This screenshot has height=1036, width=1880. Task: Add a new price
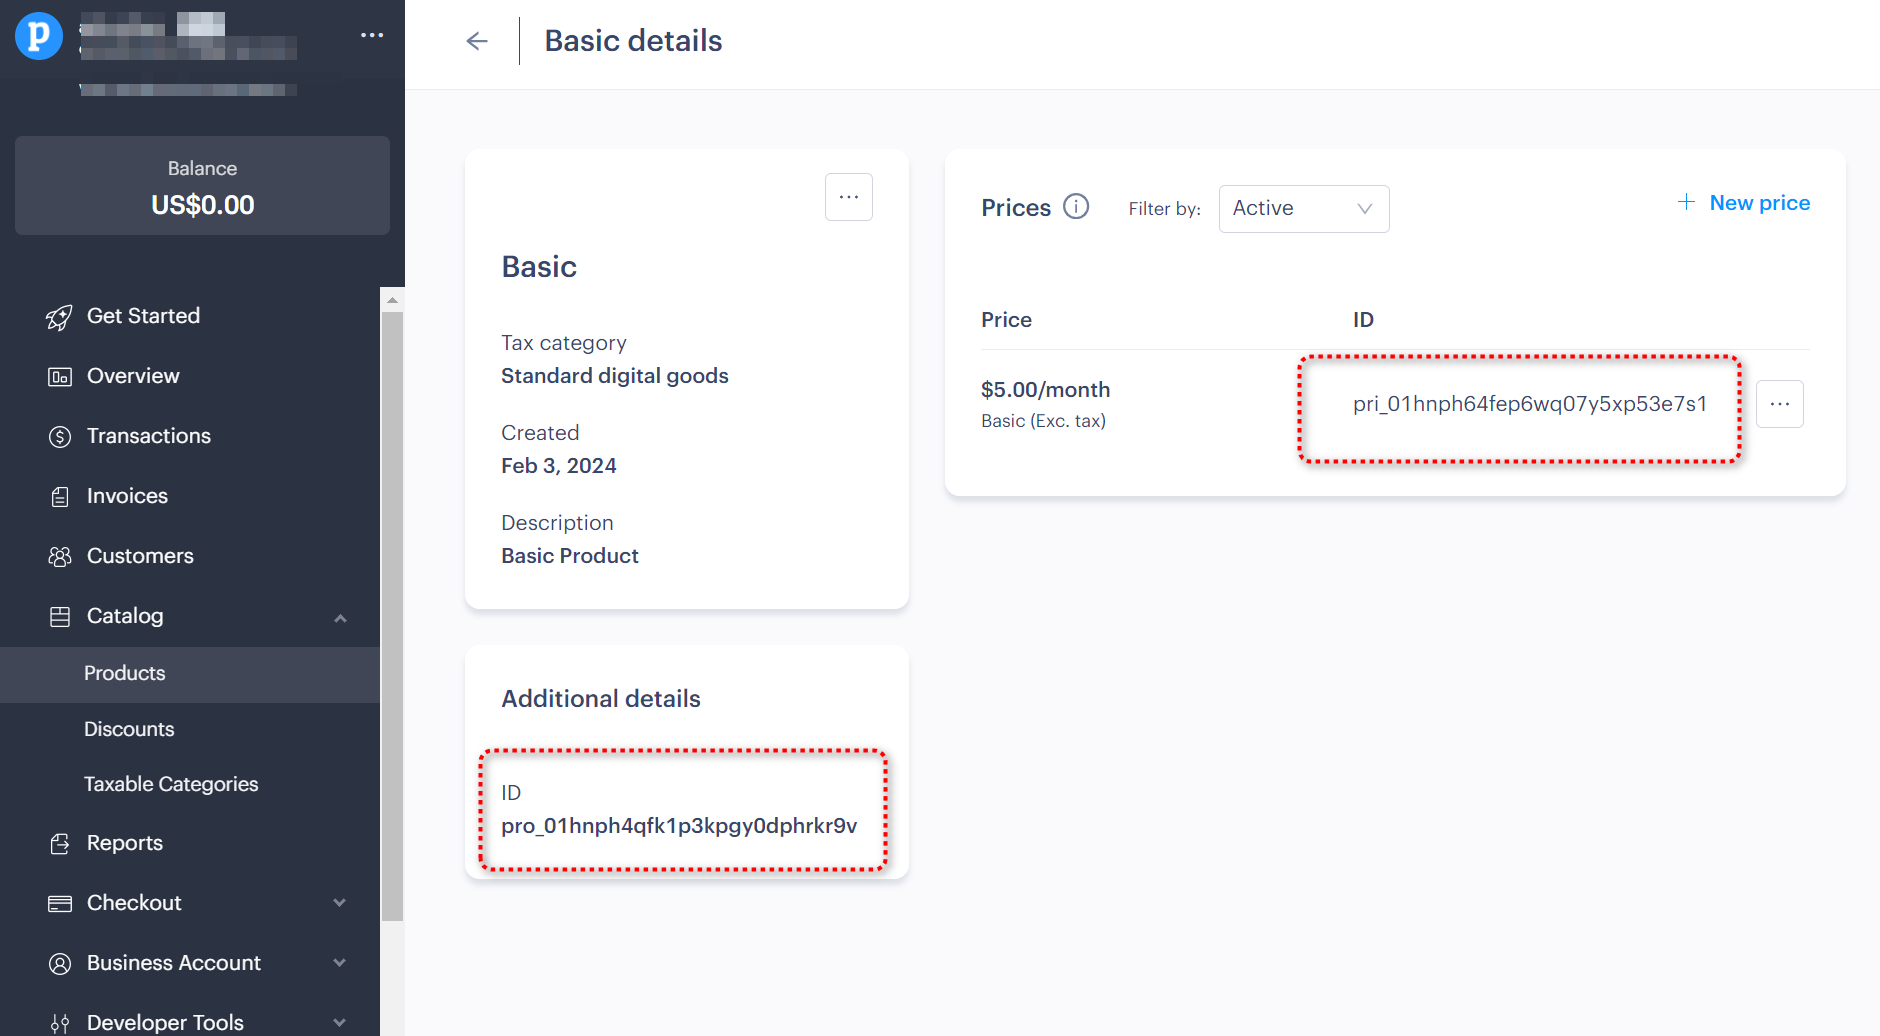1743,203
